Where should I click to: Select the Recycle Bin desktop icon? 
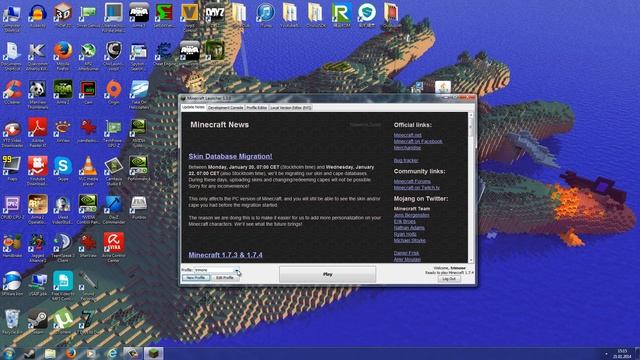pos(12,321)
